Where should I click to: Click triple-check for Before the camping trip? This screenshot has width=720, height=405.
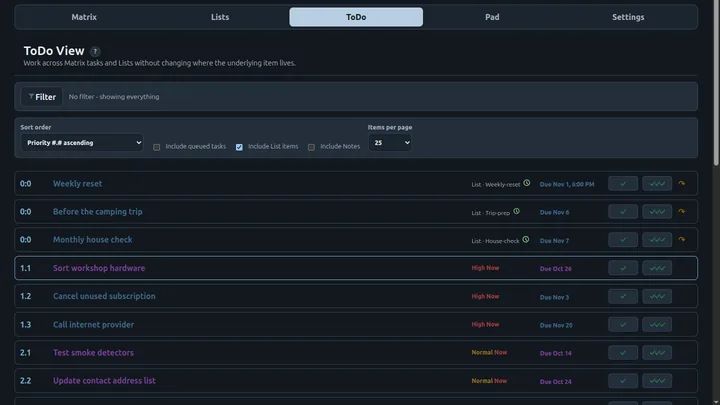pos(657,212)
